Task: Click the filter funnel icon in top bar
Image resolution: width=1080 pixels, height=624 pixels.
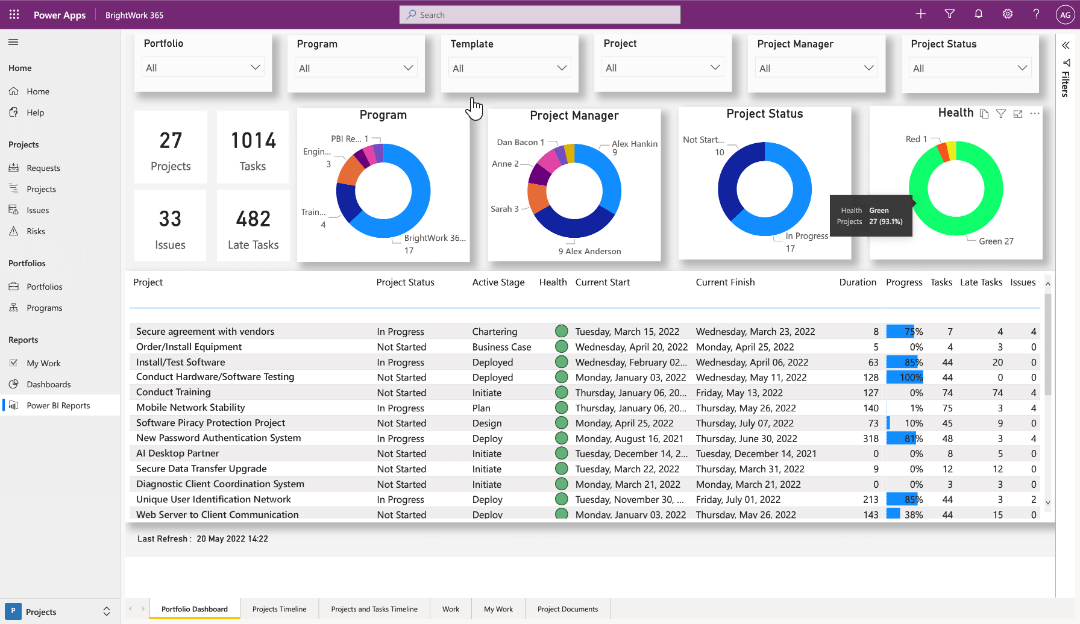Action: click(x=948, y=14)
